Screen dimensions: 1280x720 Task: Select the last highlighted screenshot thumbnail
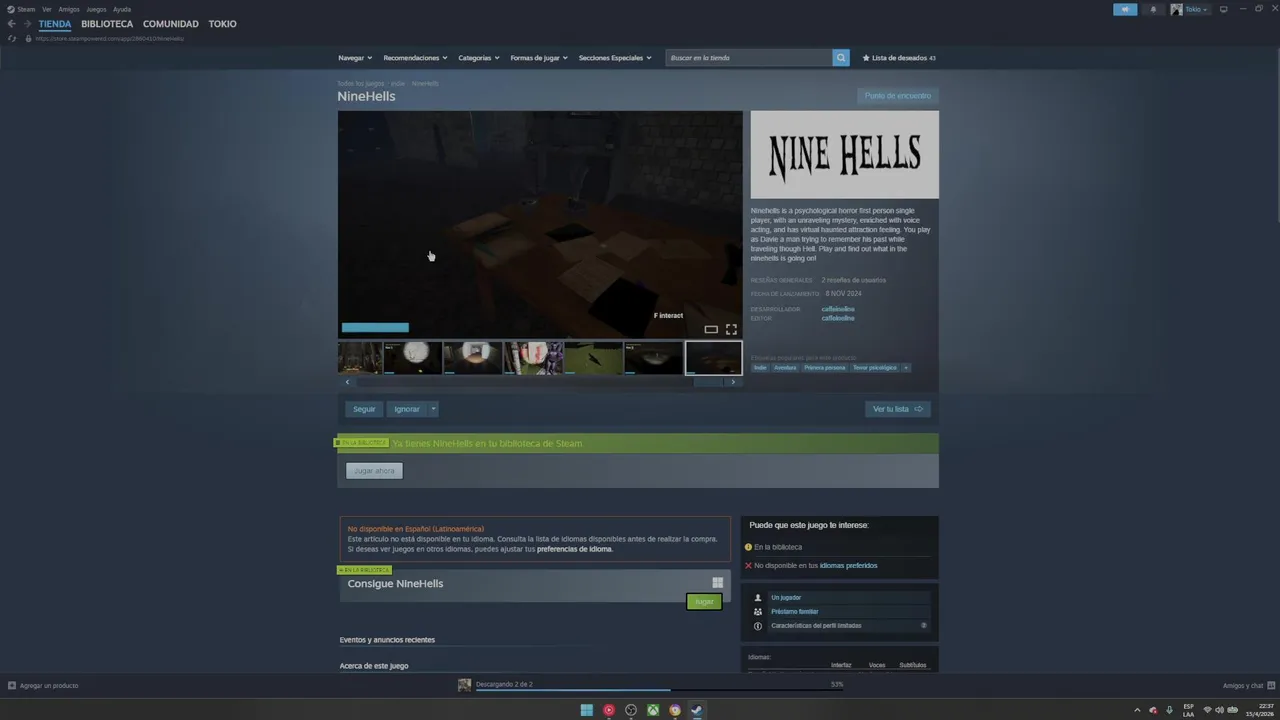(713, 358)
